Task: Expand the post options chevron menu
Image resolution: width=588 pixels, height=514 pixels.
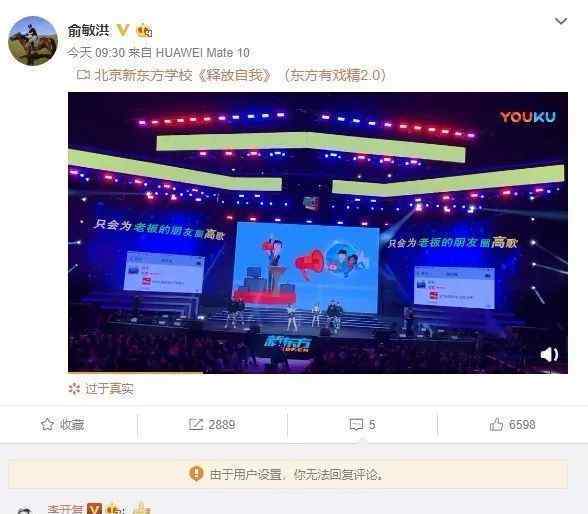Action: [x=561, y=21]
